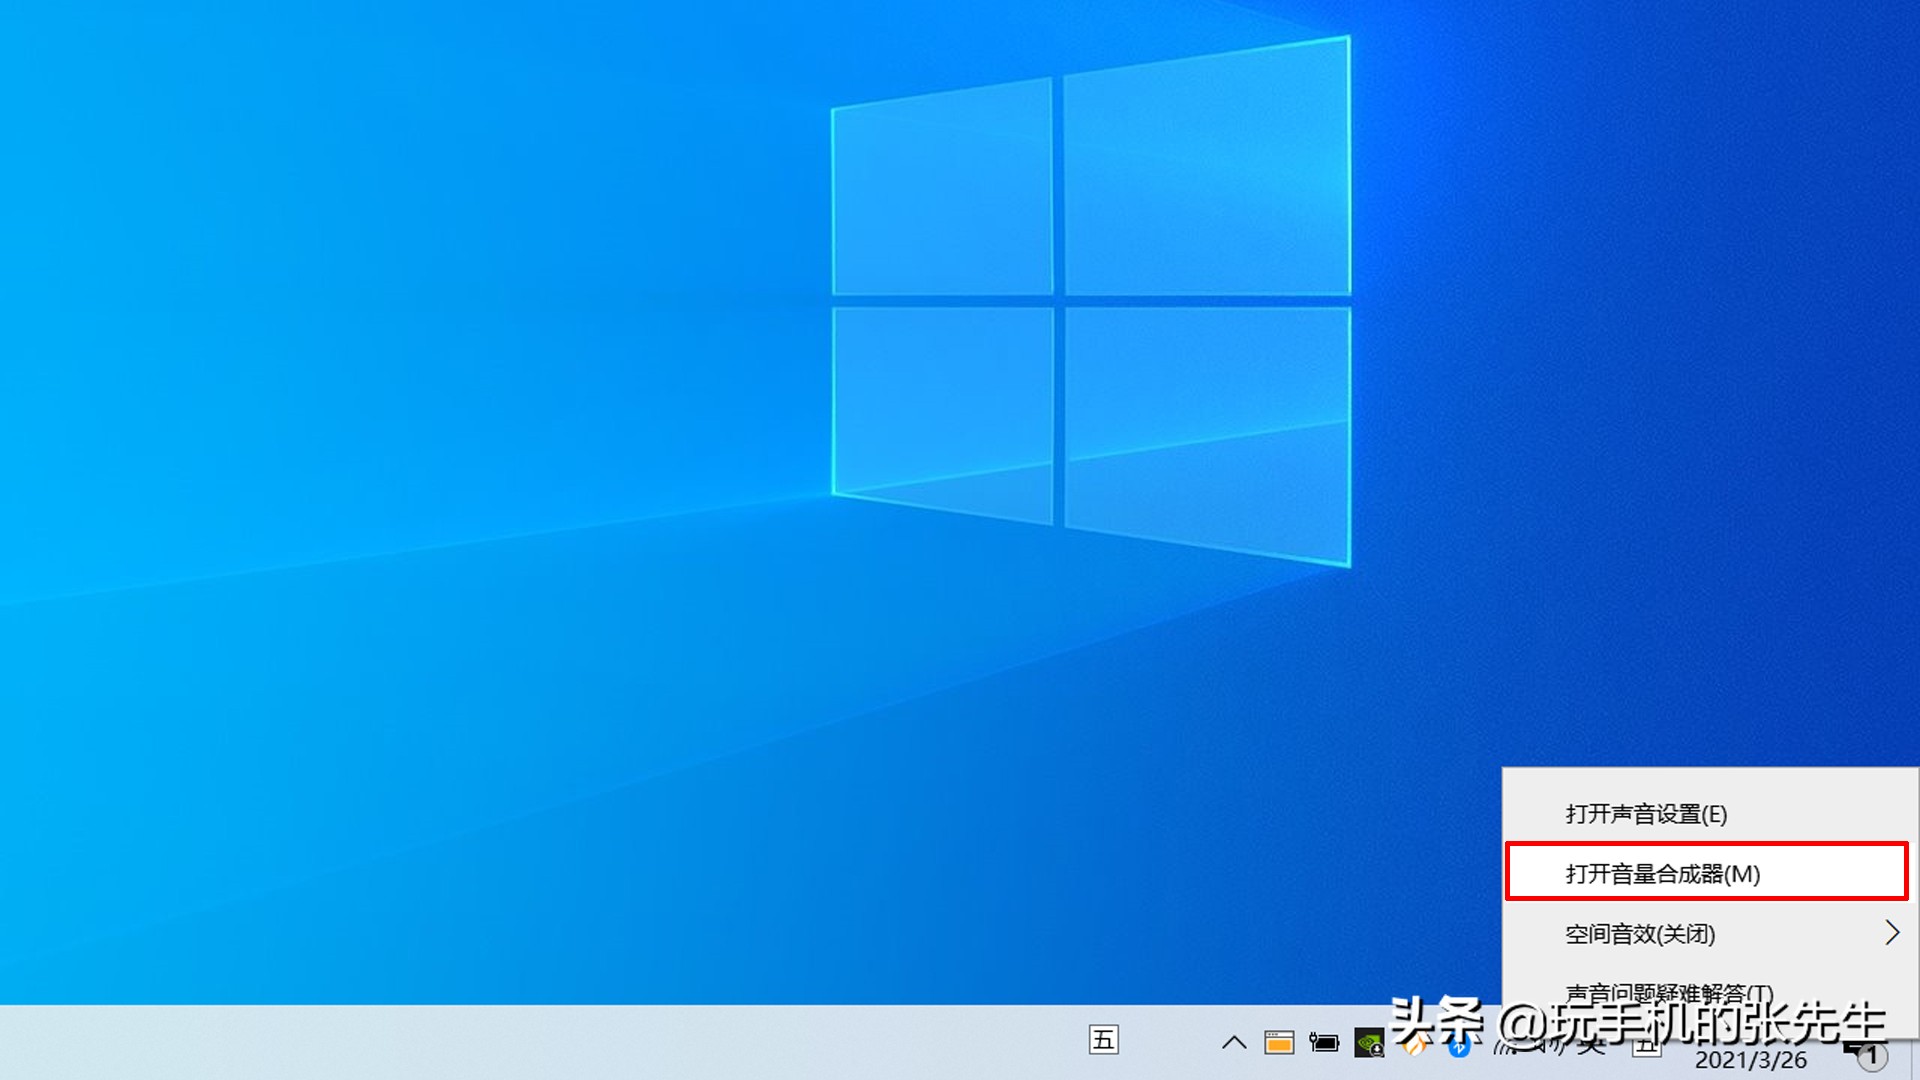Click the Windows logo on desktop wallpaper
The image size is (1920, 1080).
click(1090, 300)
